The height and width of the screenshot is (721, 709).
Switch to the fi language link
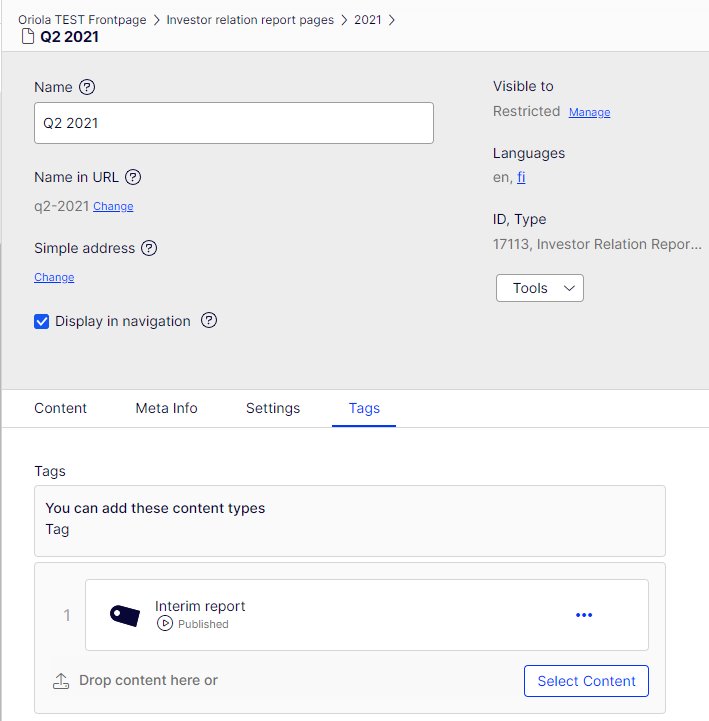tap(521, 177)
